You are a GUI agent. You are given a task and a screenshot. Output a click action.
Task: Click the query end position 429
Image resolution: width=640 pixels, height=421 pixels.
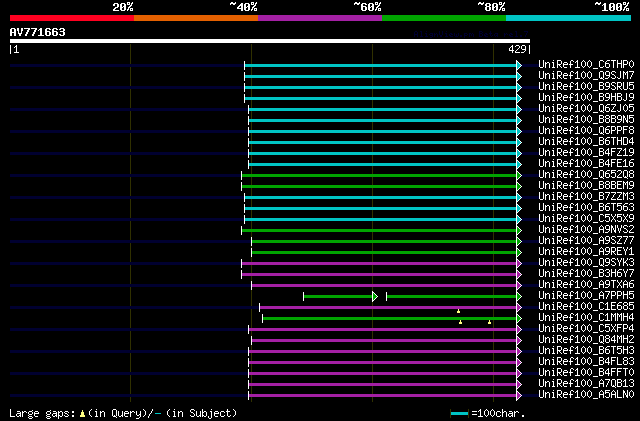click(x=517, y=49)
